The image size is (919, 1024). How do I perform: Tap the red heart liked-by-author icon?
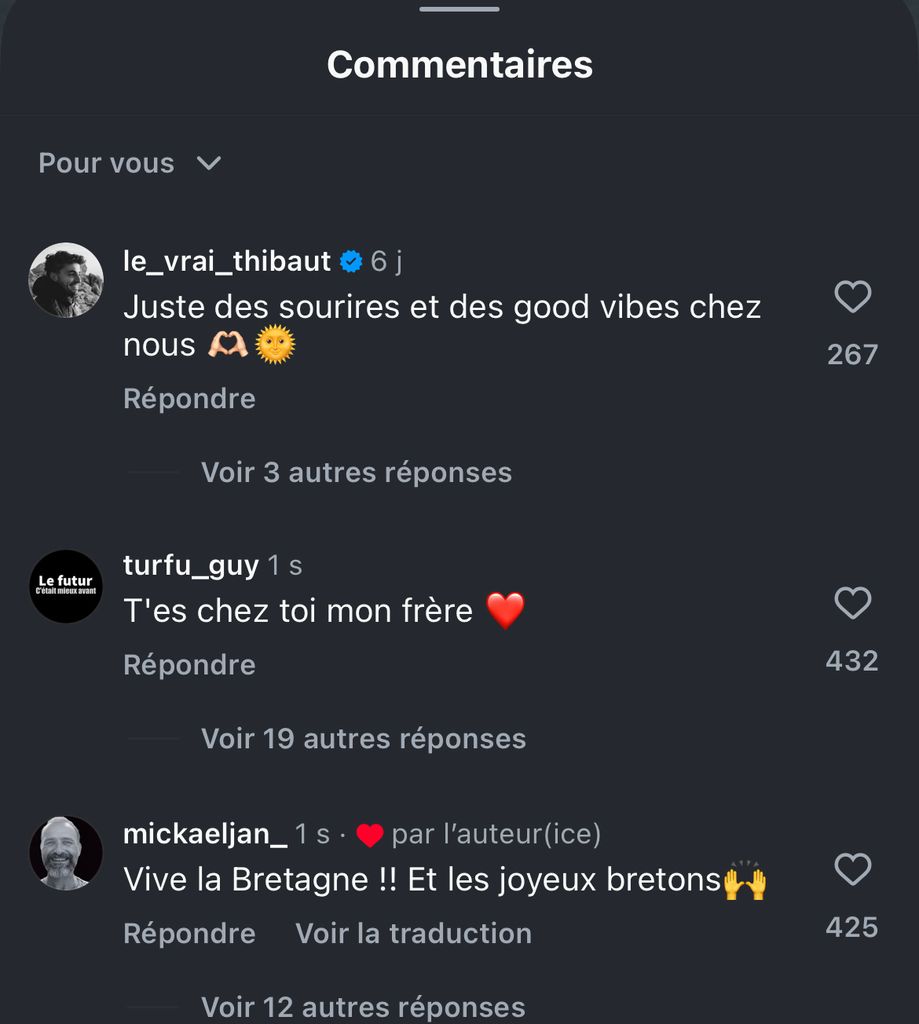point(370,835)
